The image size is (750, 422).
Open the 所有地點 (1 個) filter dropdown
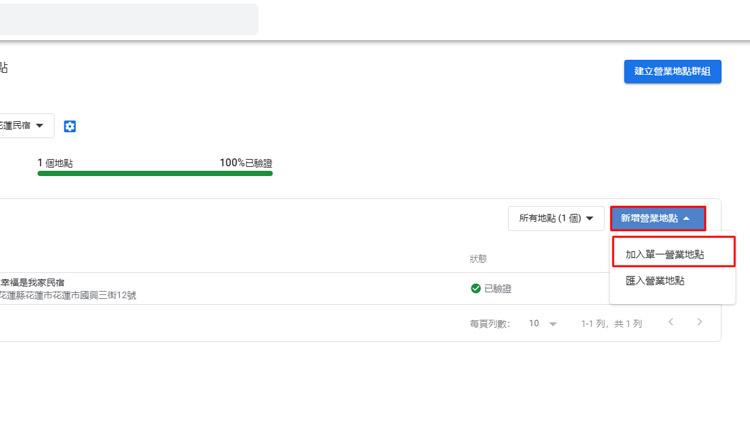pos(556,218)
